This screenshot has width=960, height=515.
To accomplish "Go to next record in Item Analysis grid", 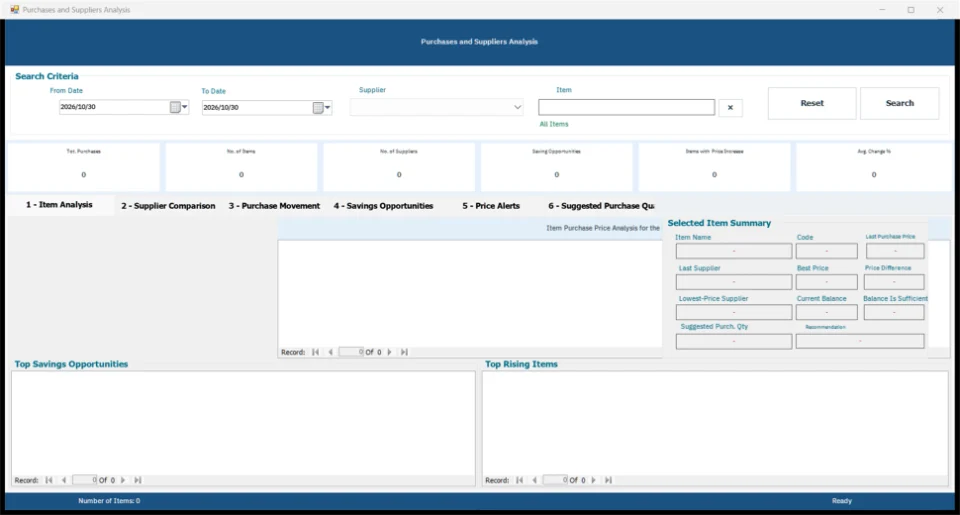I will pyautogui.click(x=389, y=352).
